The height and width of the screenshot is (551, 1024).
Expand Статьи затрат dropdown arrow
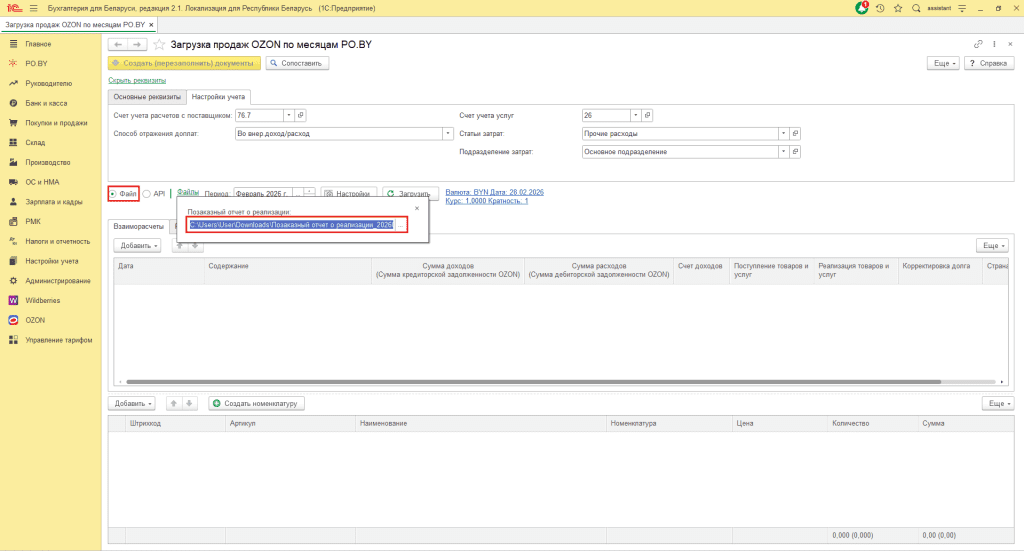pyautogui.click(x=783, y=133)
